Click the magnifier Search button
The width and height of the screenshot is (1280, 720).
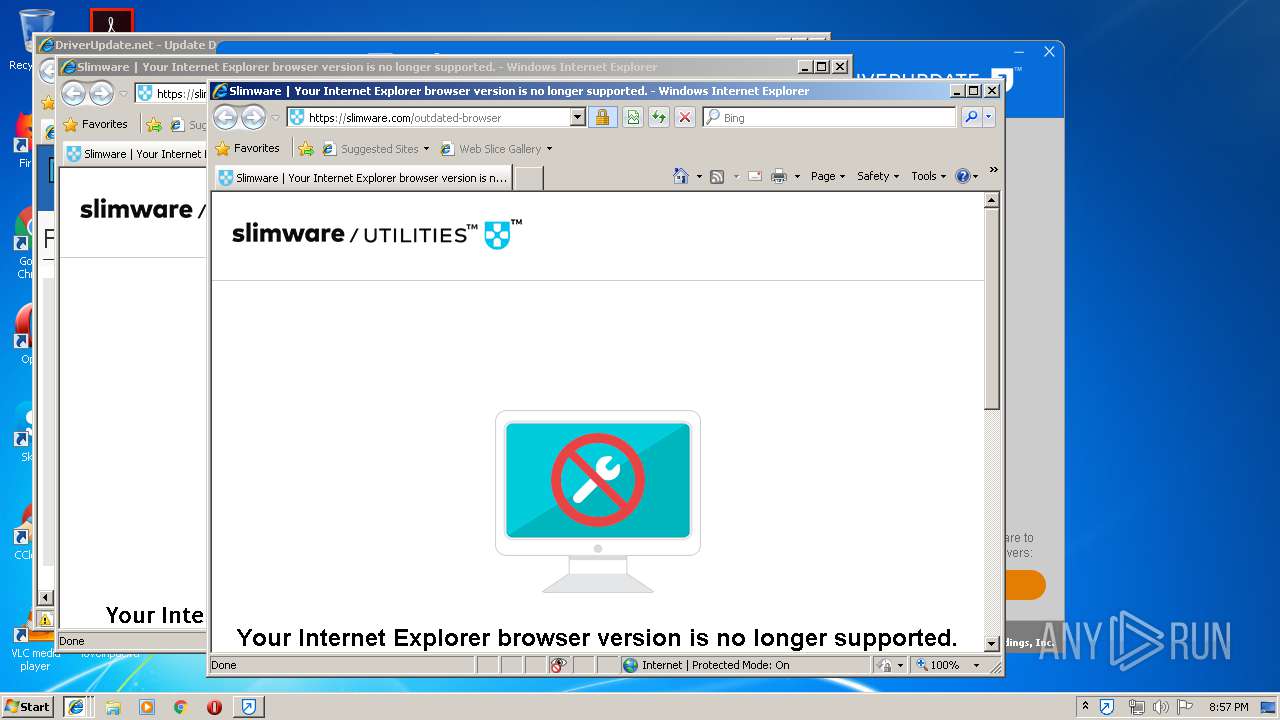tap(970, 117)
